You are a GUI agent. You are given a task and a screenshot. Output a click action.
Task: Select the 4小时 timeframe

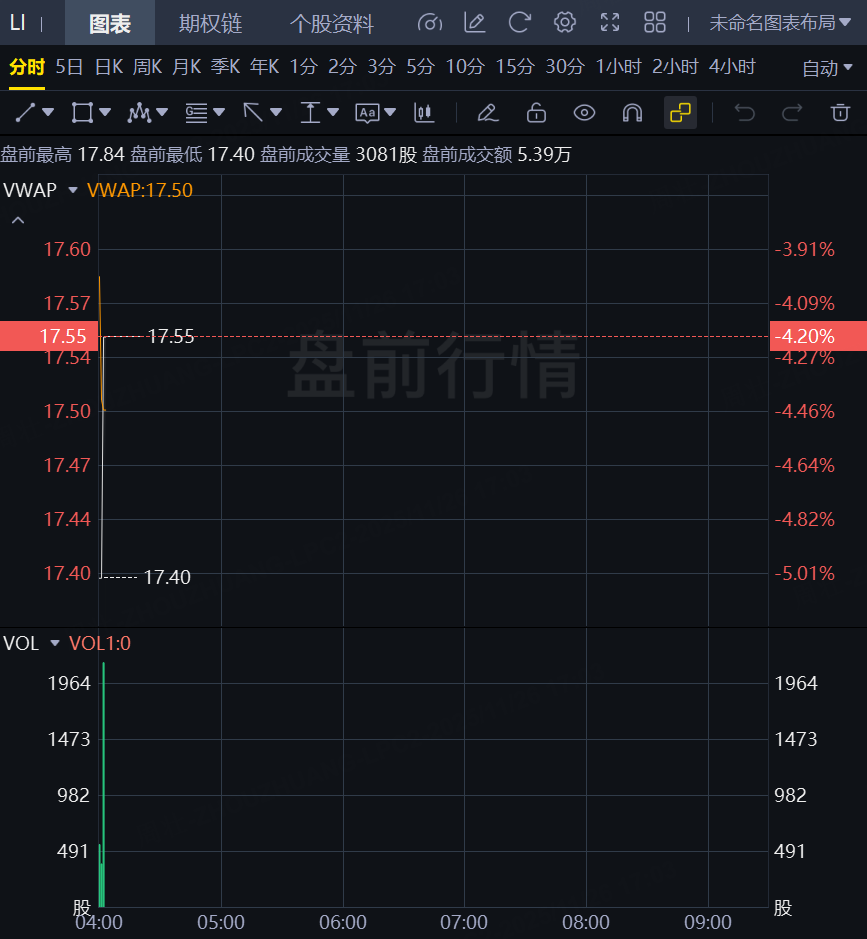(732, 66)
